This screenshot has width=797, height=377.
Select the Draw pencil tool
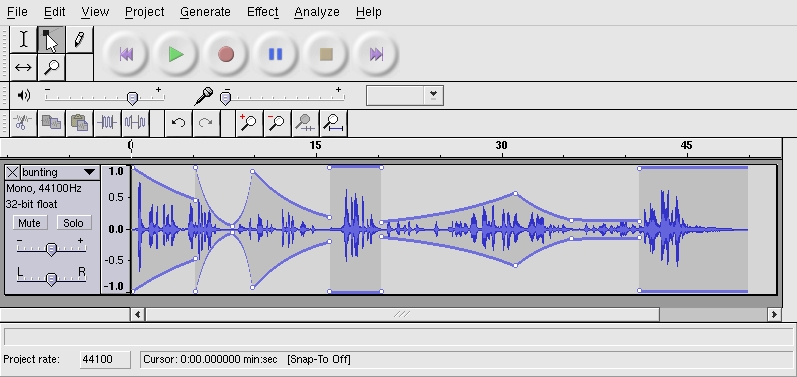(79, 40)
